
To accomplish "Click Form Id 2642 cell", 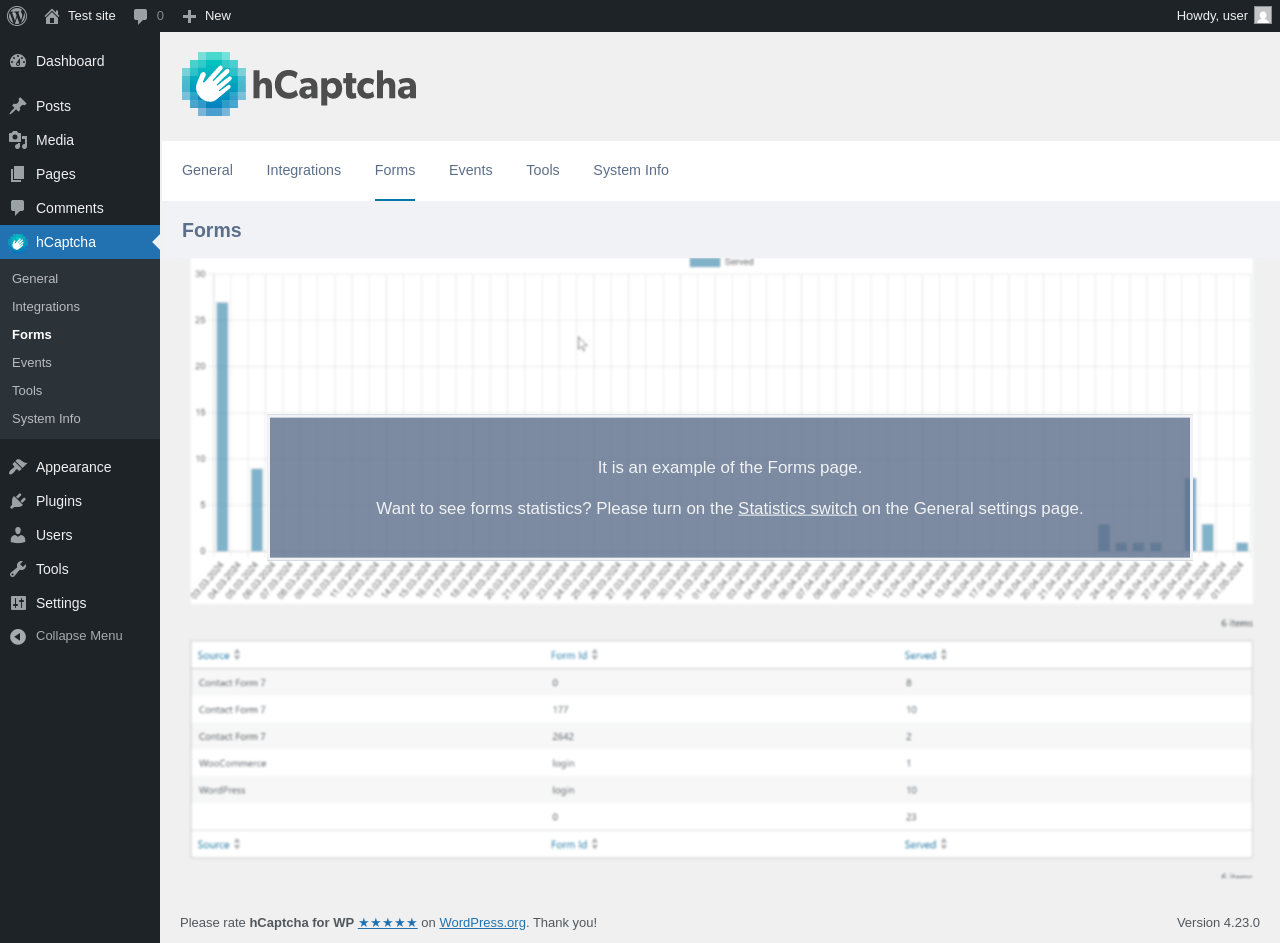I will click(x=563, y=736).
